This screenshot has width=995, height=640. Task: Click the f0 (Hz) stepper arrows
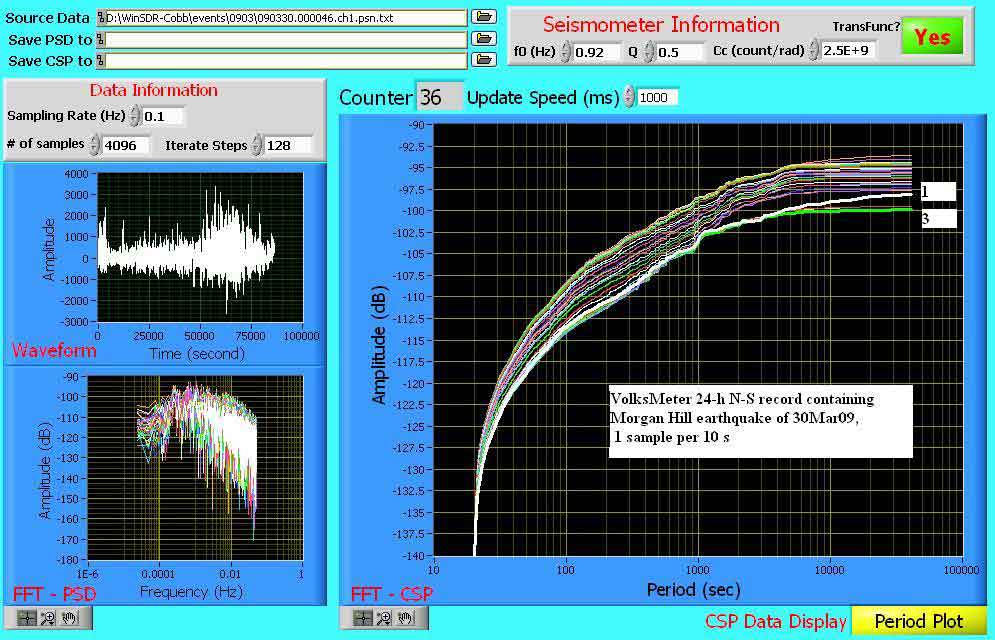coord(565,51)
